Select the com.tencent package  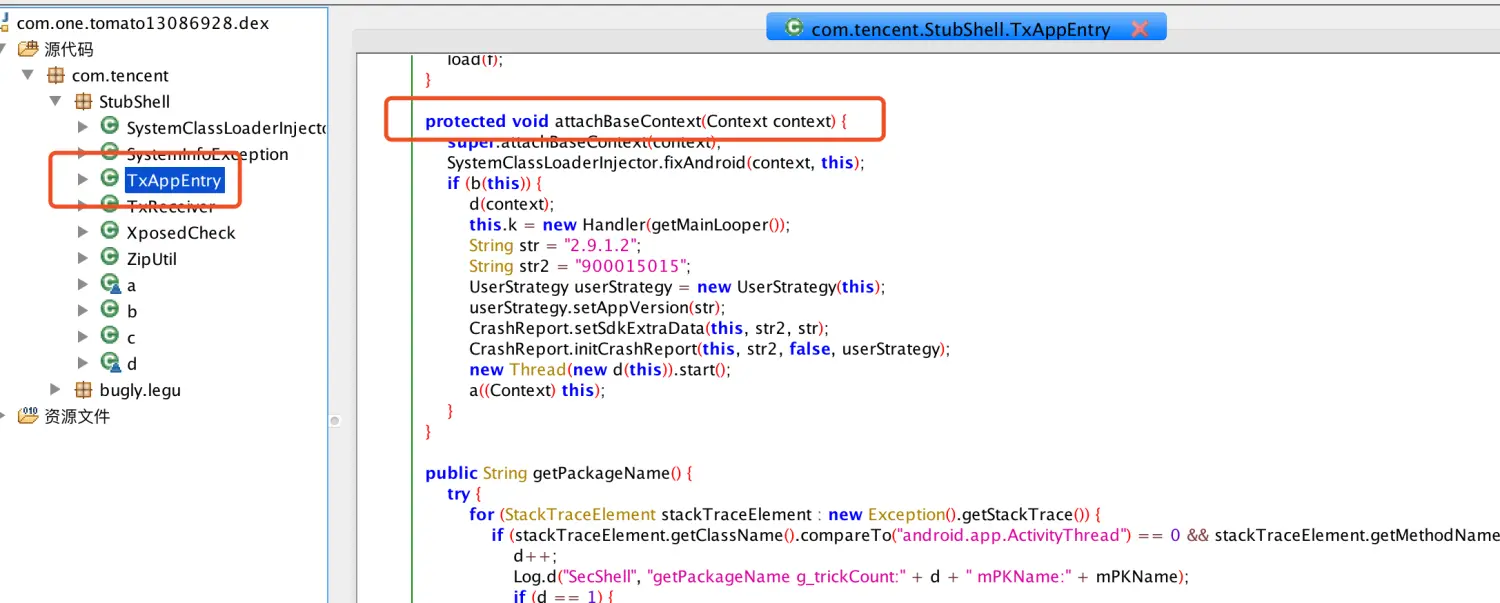[120, 75]
